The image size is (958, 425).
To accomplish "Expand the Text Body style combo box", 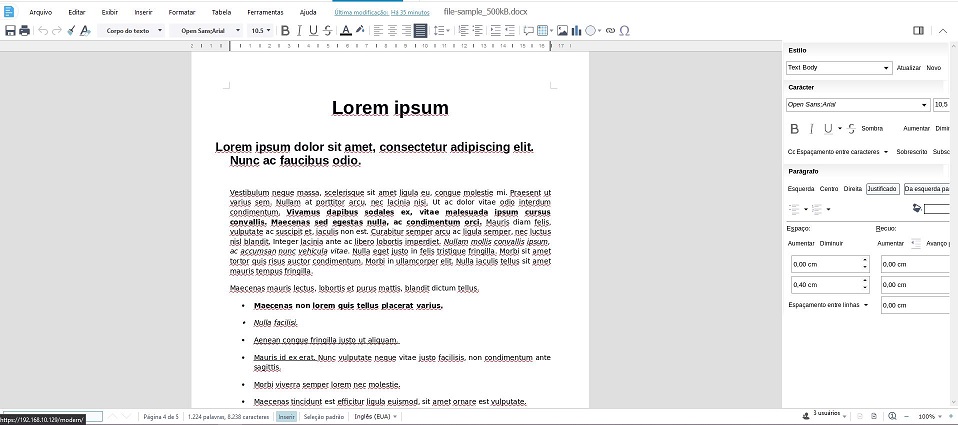I will click(x=886, y=68).
